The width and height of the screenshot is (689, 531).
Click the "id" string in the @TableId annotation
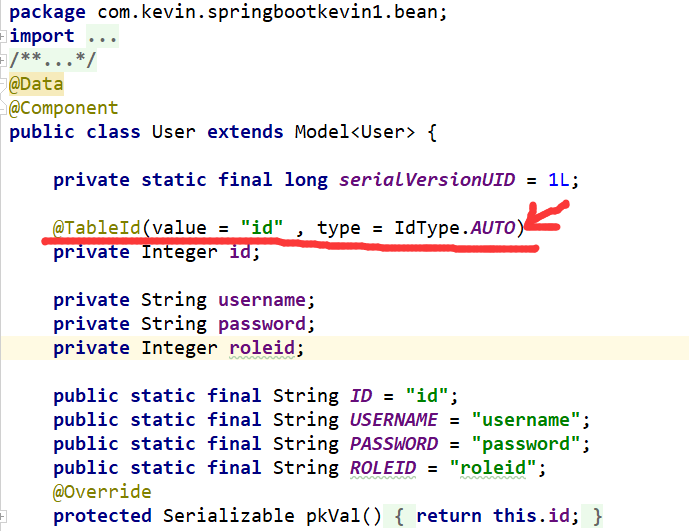262,228
